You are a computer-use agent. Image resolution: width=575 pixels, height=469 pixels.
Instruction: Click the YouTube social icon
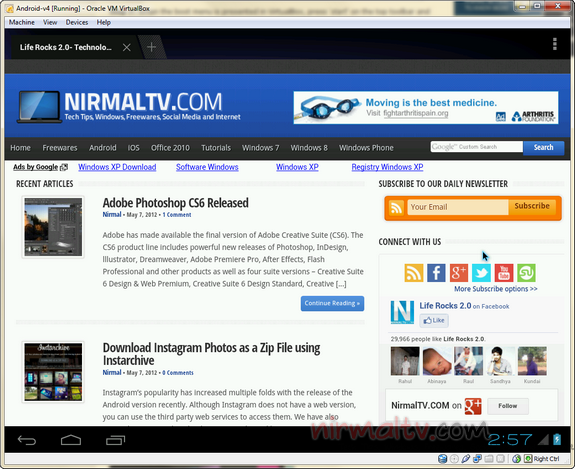[504, 273]
